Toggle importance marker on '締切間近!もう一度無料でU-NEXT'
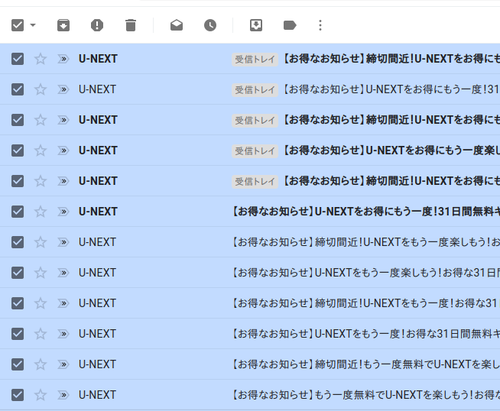The image size is (500, 411). tap(63, 364)
